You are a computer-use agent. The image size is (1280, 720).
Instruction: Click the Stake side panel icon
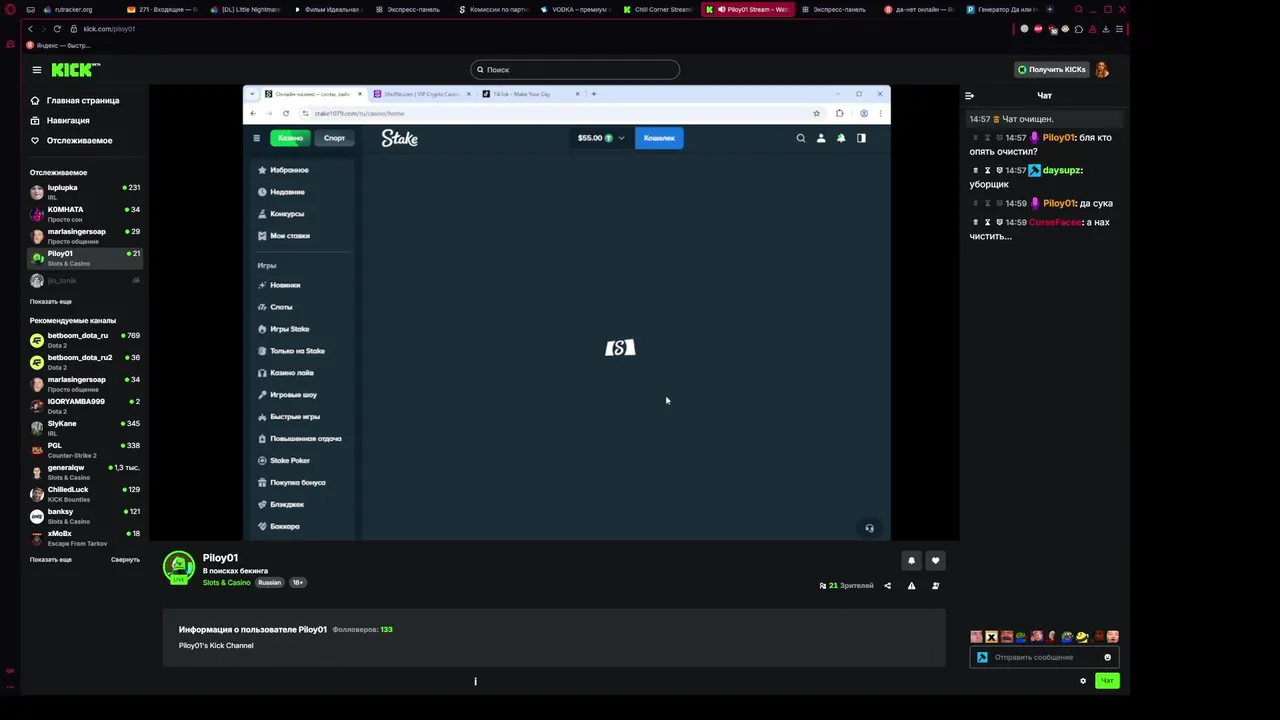coord(861,138)
